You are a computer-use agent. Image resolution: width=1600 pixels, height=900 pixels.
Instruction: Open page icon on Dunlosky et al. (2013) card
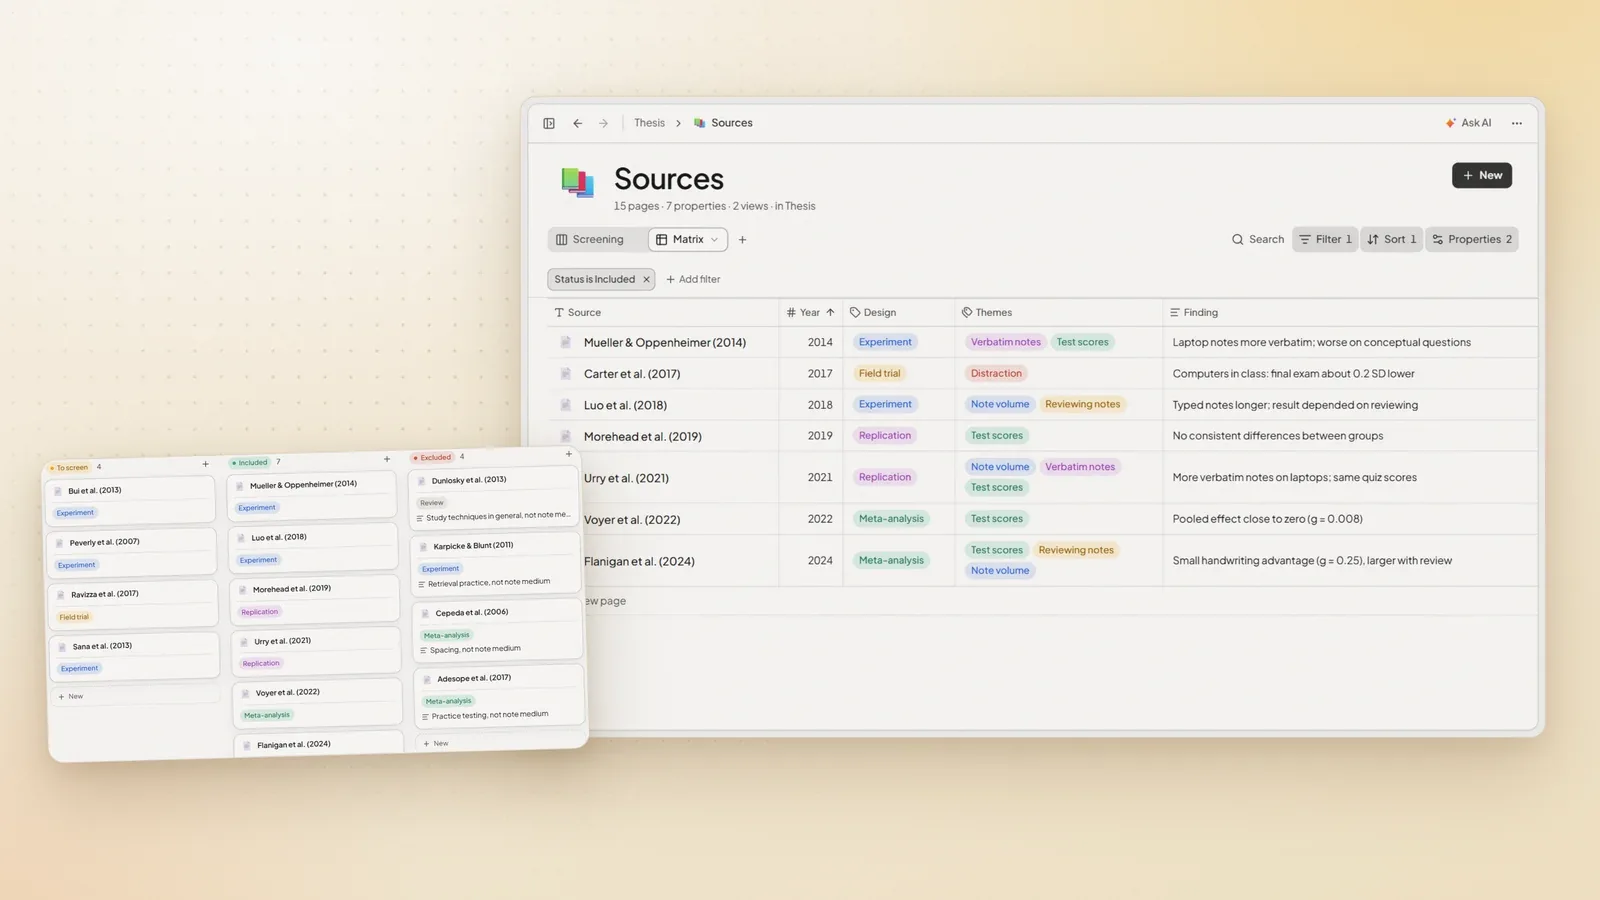pos(422,481)
